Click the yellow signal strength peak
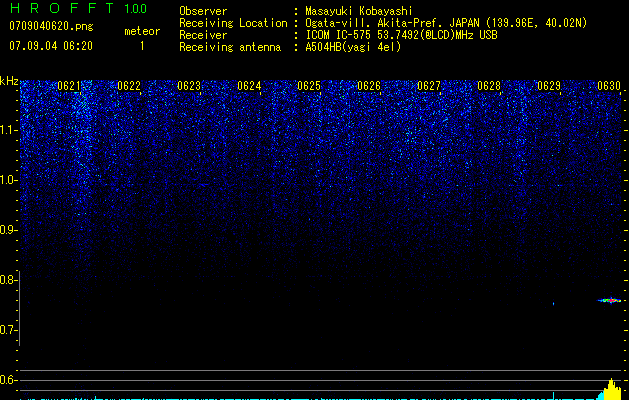 click(x=611, y=389)
